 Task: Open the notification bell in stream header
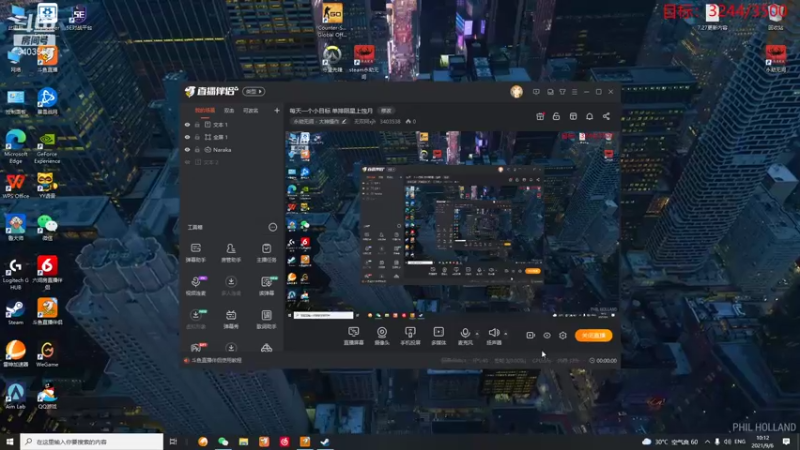(589, 116)
